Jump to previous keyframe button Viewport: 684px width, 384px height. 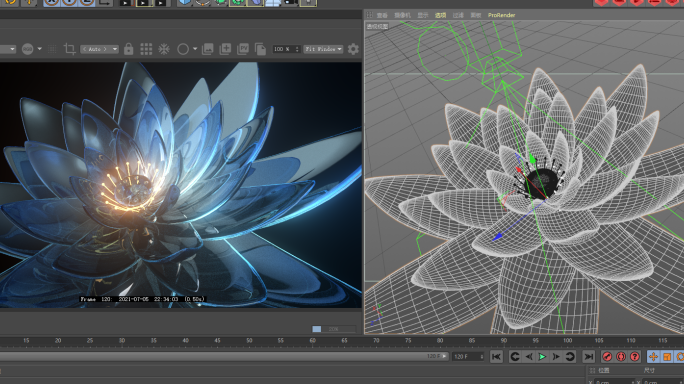(x=515, y=357)
